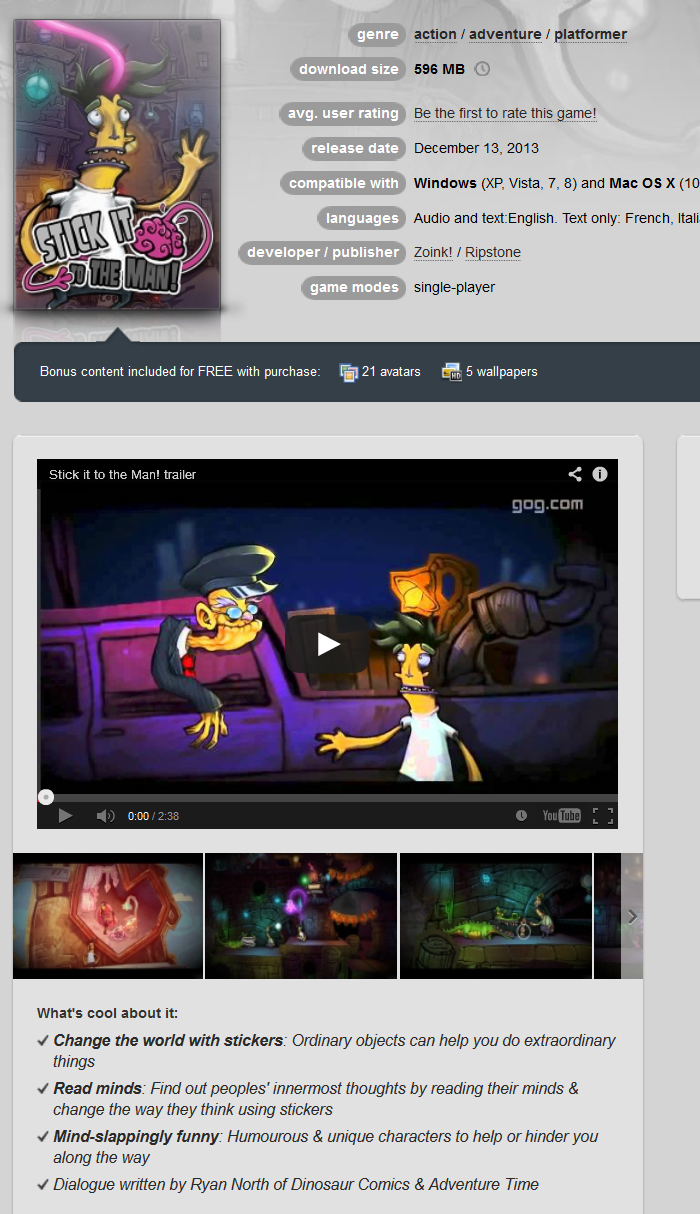Click the 'single-player' game mode text
Screen dimensions: 700x1214
[x=454, y=287]
